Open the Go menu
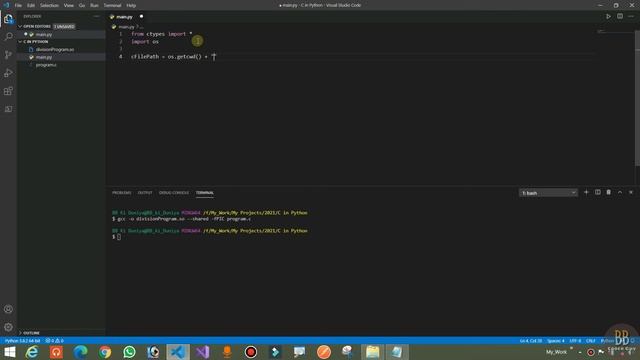The width and height of the screenshot is (640, 360). pyautogui.click(x=82, y=5)
